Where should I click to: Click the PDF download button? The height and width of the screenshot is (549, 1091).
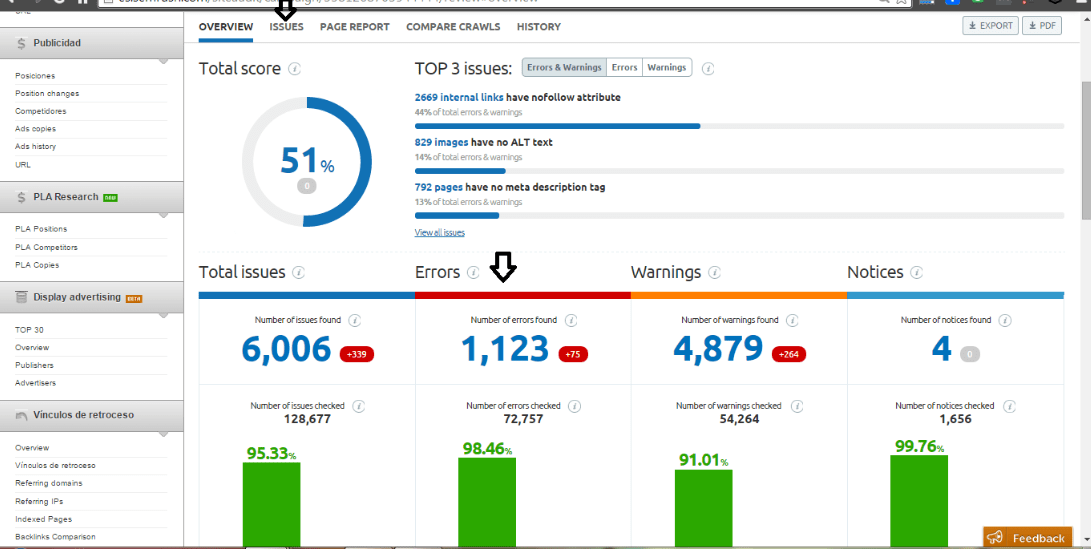tap(1042, 26)
